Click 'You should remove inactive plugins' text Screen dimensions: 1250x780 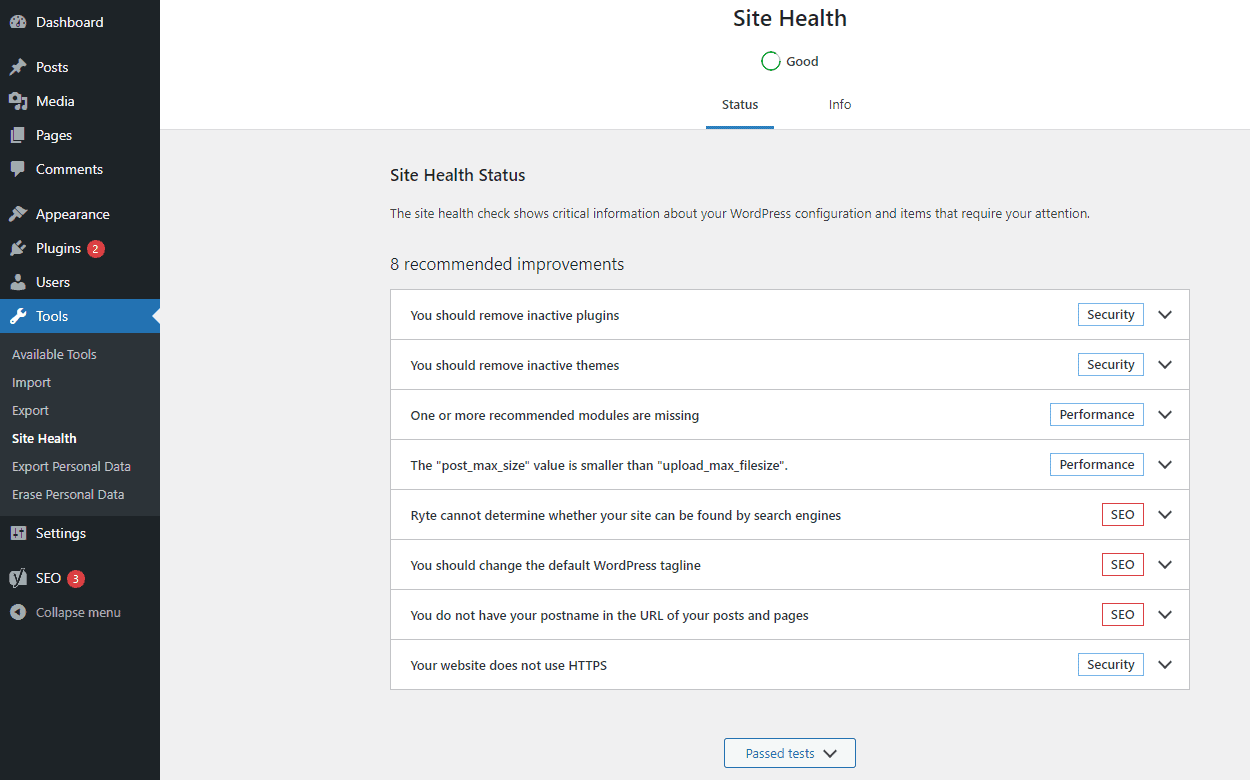(515, 315)
